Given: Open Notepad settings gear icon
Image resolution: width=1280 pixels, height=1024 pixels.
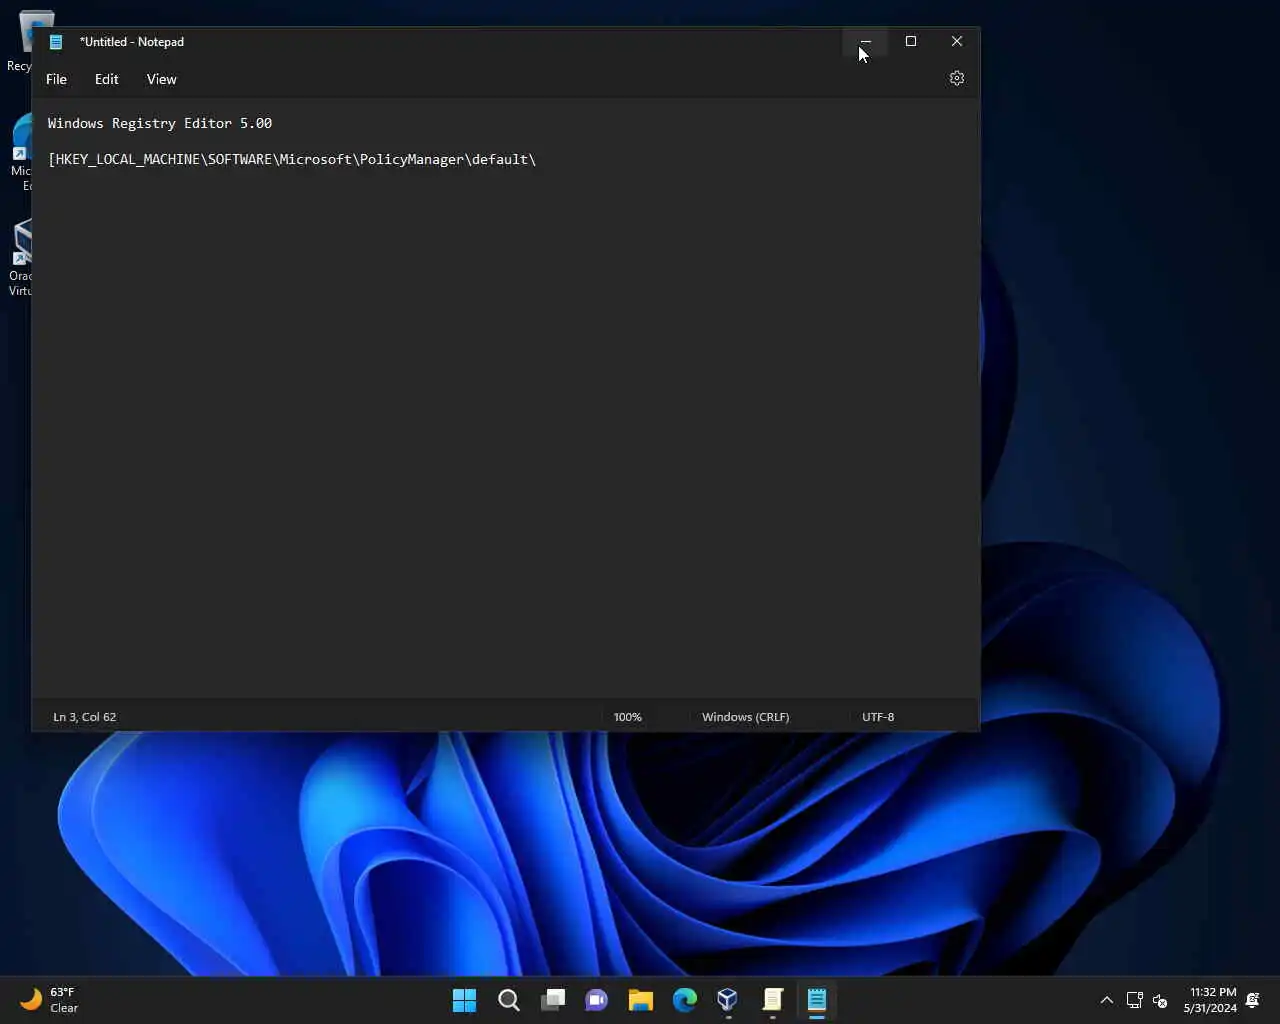Looking at the screenshot, I should pyautogui.click(x=957, y=78).
